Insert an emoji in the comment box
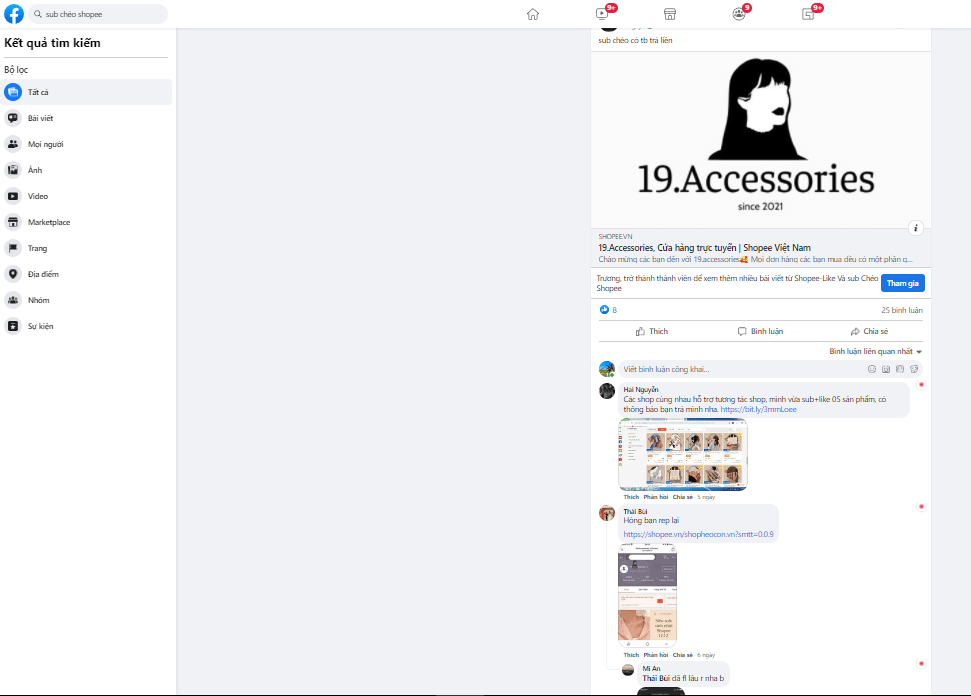This screenshot has width=971, height=696. pos(871,368)
